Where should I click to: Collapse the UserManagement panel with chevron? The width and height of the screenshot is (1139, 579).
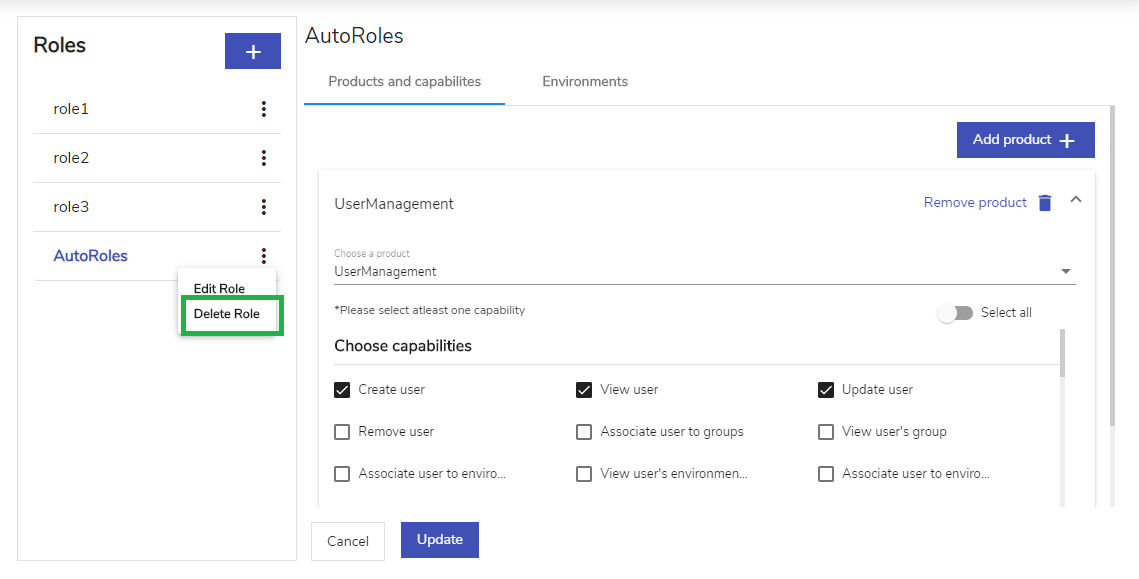tap(1076, 199)
